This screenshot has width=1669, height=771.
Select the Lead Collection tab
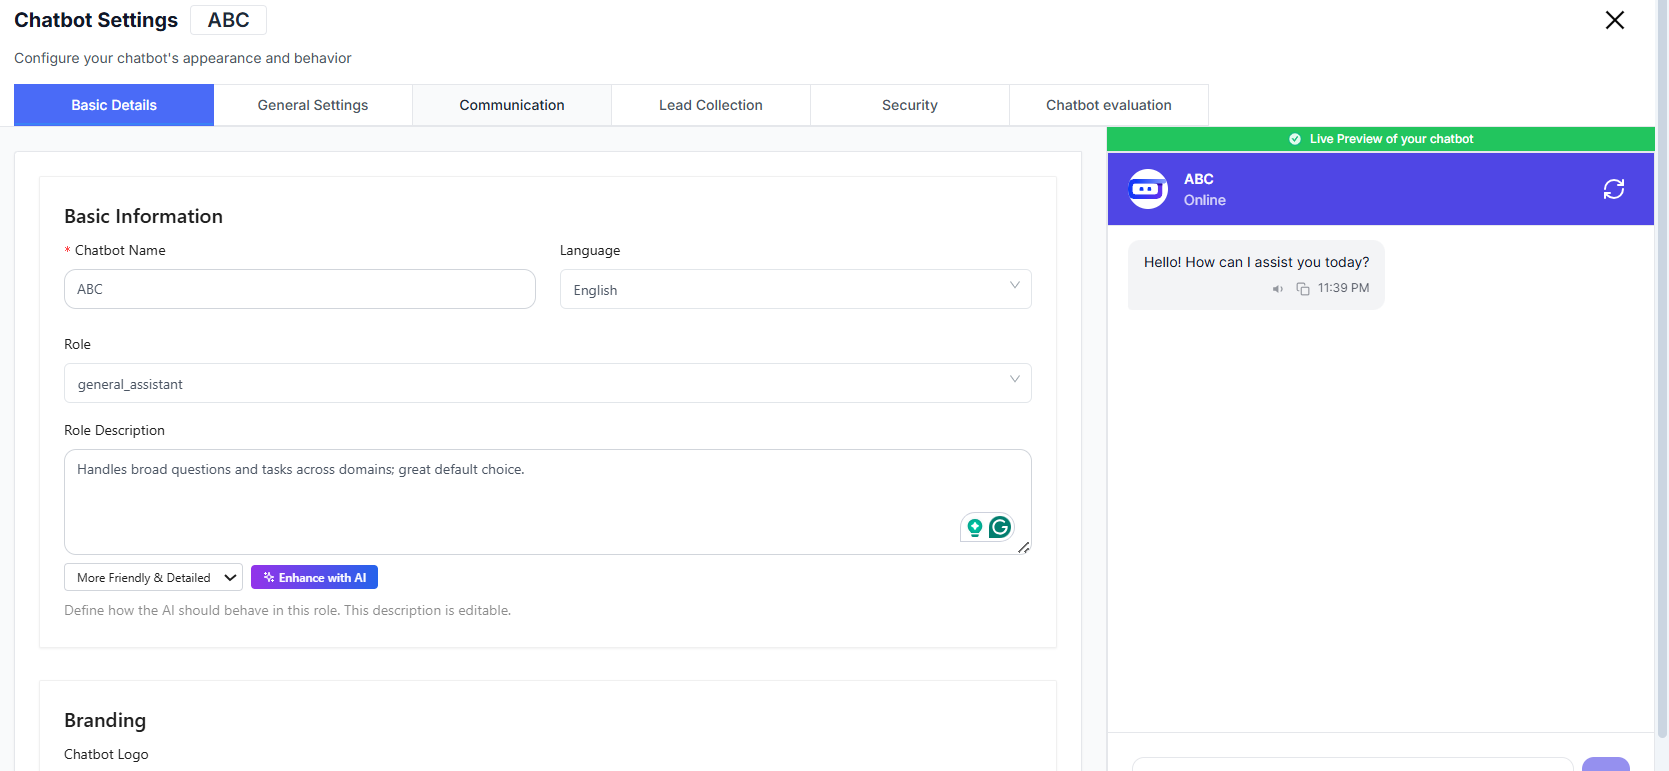[x=711, y=105]
